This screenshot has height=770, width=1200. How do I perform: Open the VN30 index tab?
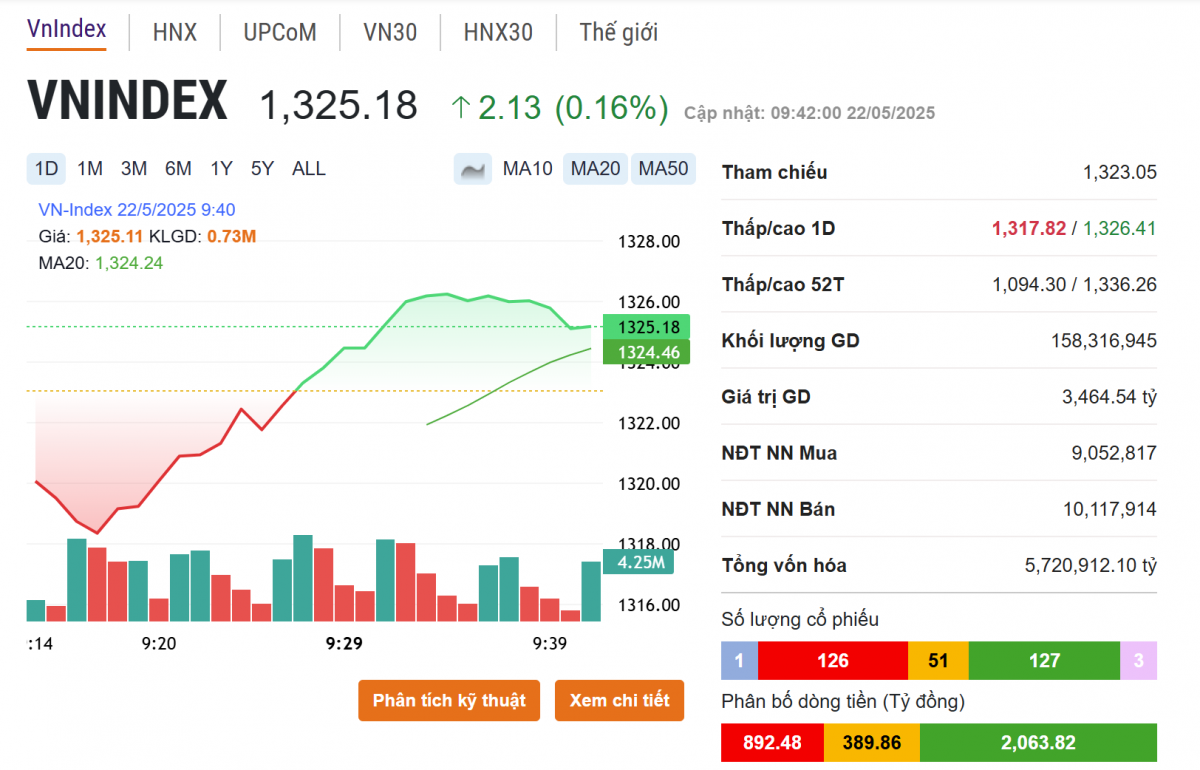pos(390,32)
